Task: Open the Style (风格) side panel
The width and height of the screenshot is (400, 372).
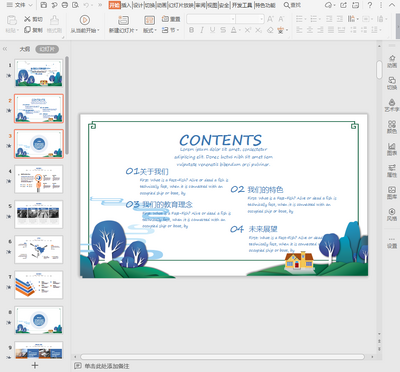Action: (x=392, y=215)
